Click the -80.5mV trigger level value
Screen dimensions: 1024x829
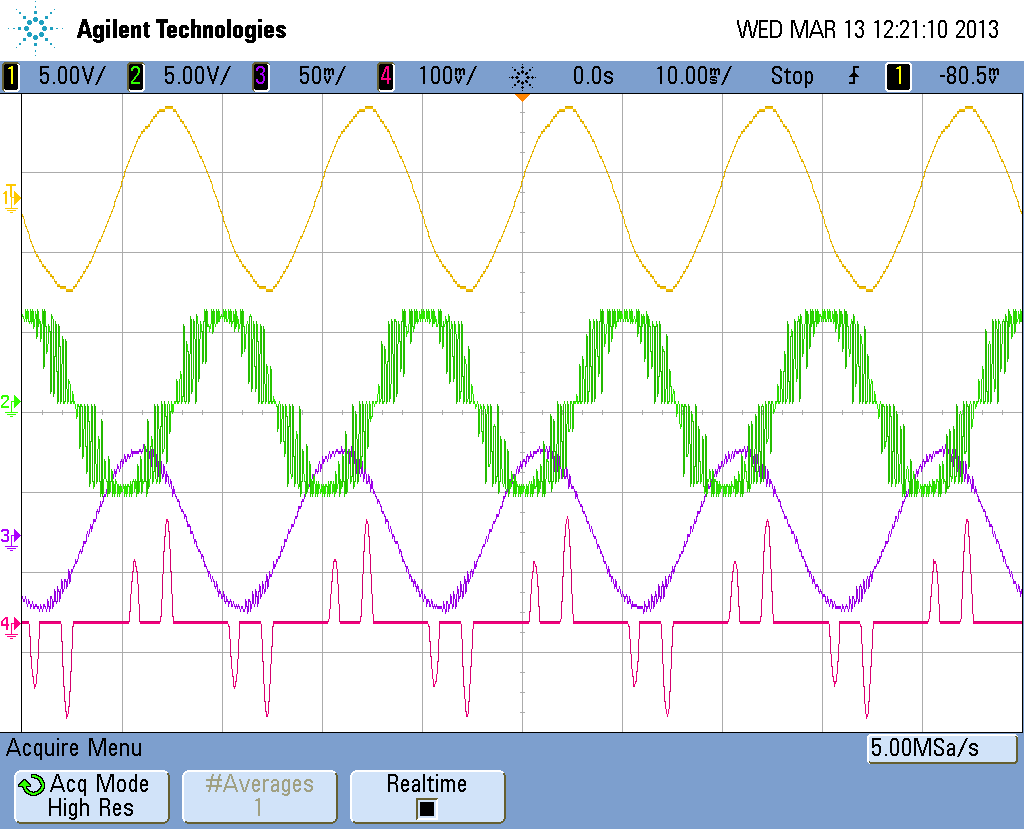coord(969,76)
